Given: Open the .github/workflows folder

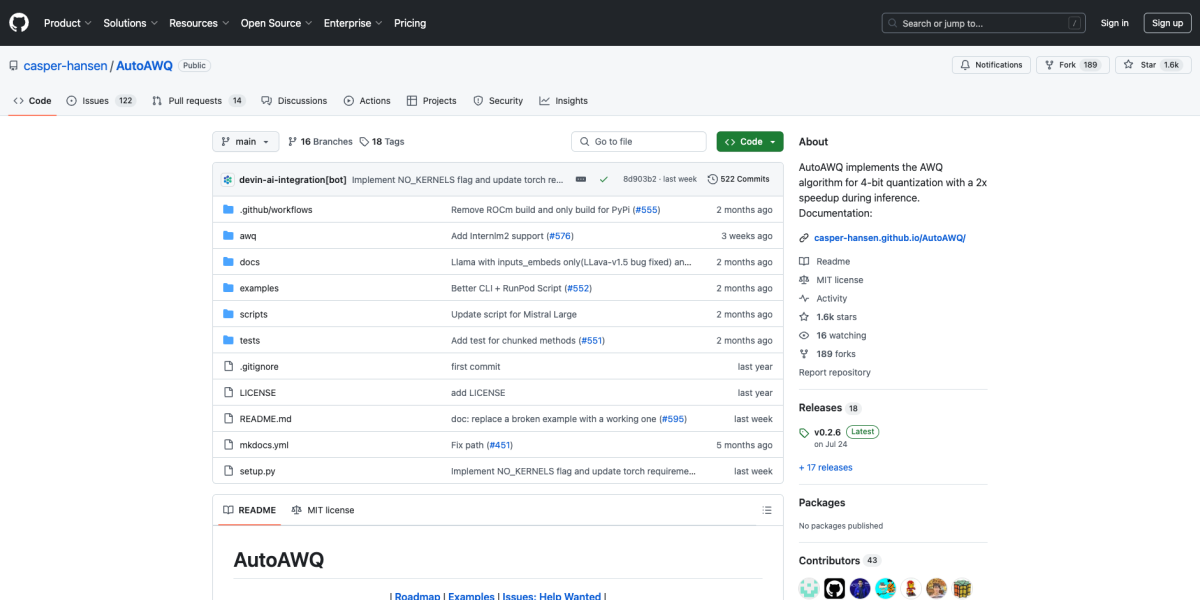Looking at the screenshot, I should [x=275, y=210].
